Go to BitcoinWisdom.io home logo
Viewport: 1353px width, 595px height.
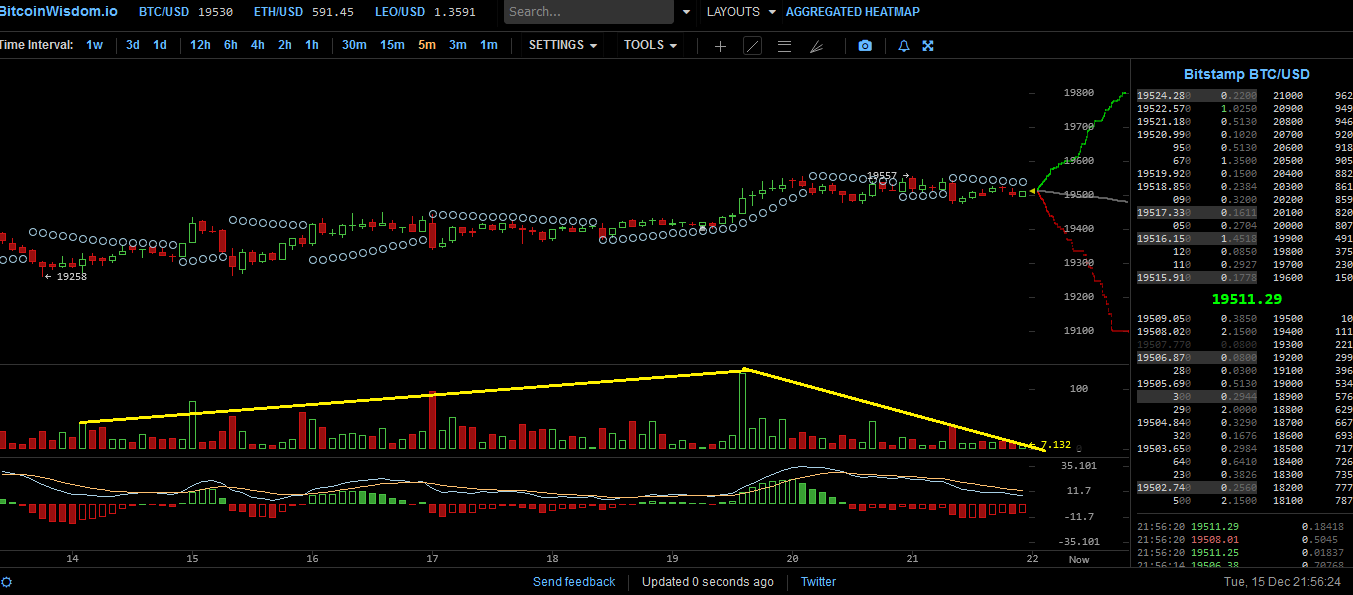point(58,12)
